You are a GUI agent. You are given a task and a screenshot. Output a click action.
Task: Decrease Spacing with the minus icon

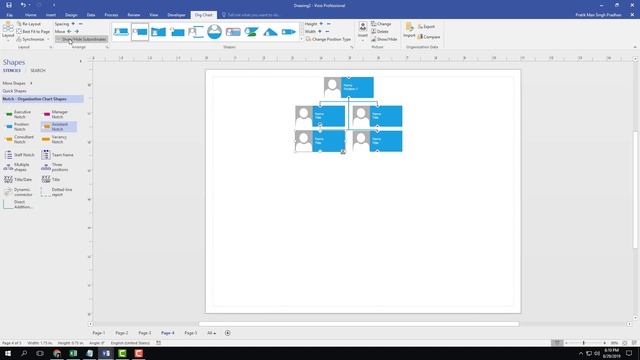pos(81,24)
